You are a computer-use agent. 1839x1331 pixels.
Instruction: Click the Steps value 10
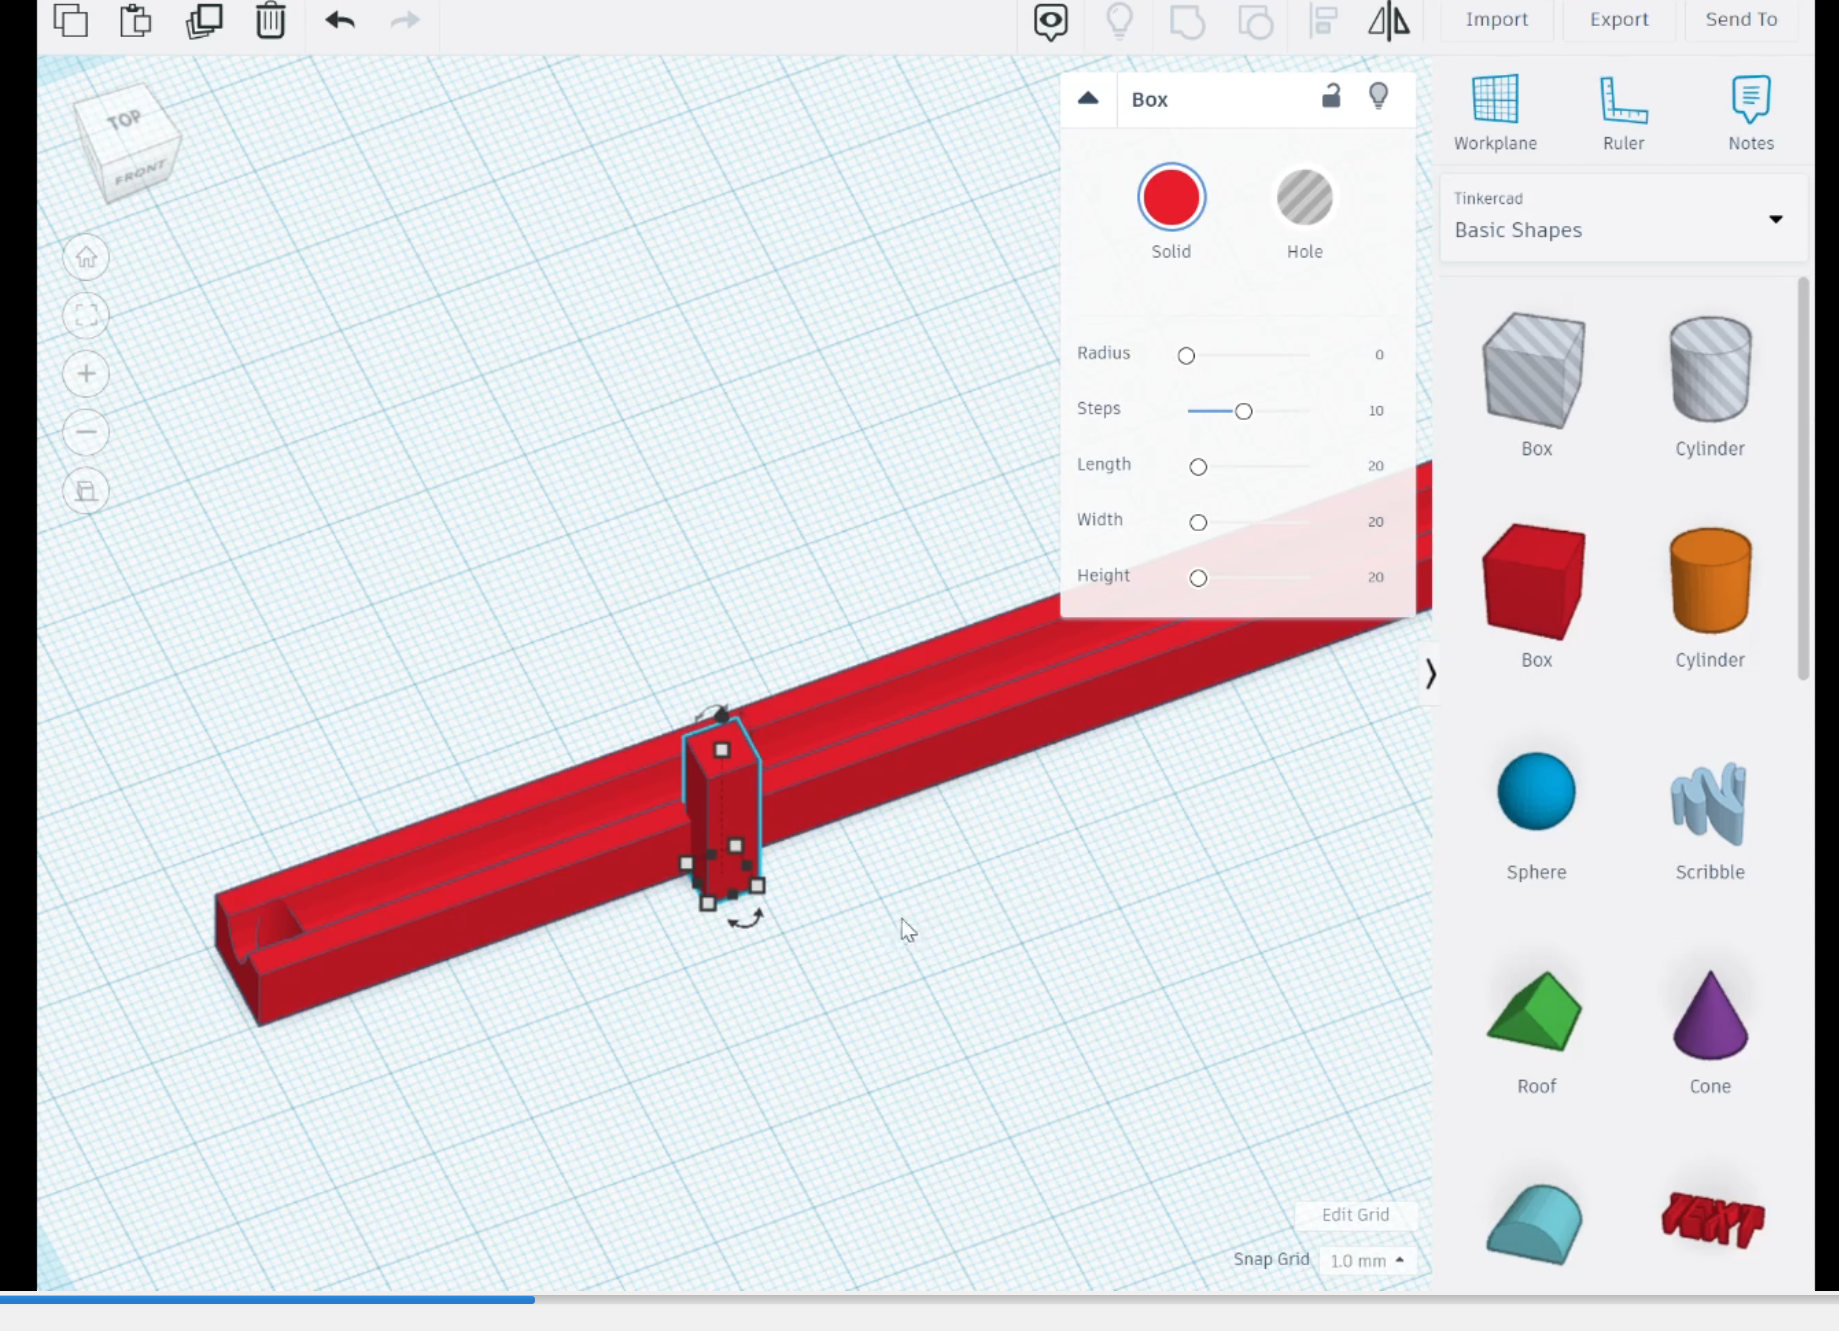click(x=1376, y=411)
